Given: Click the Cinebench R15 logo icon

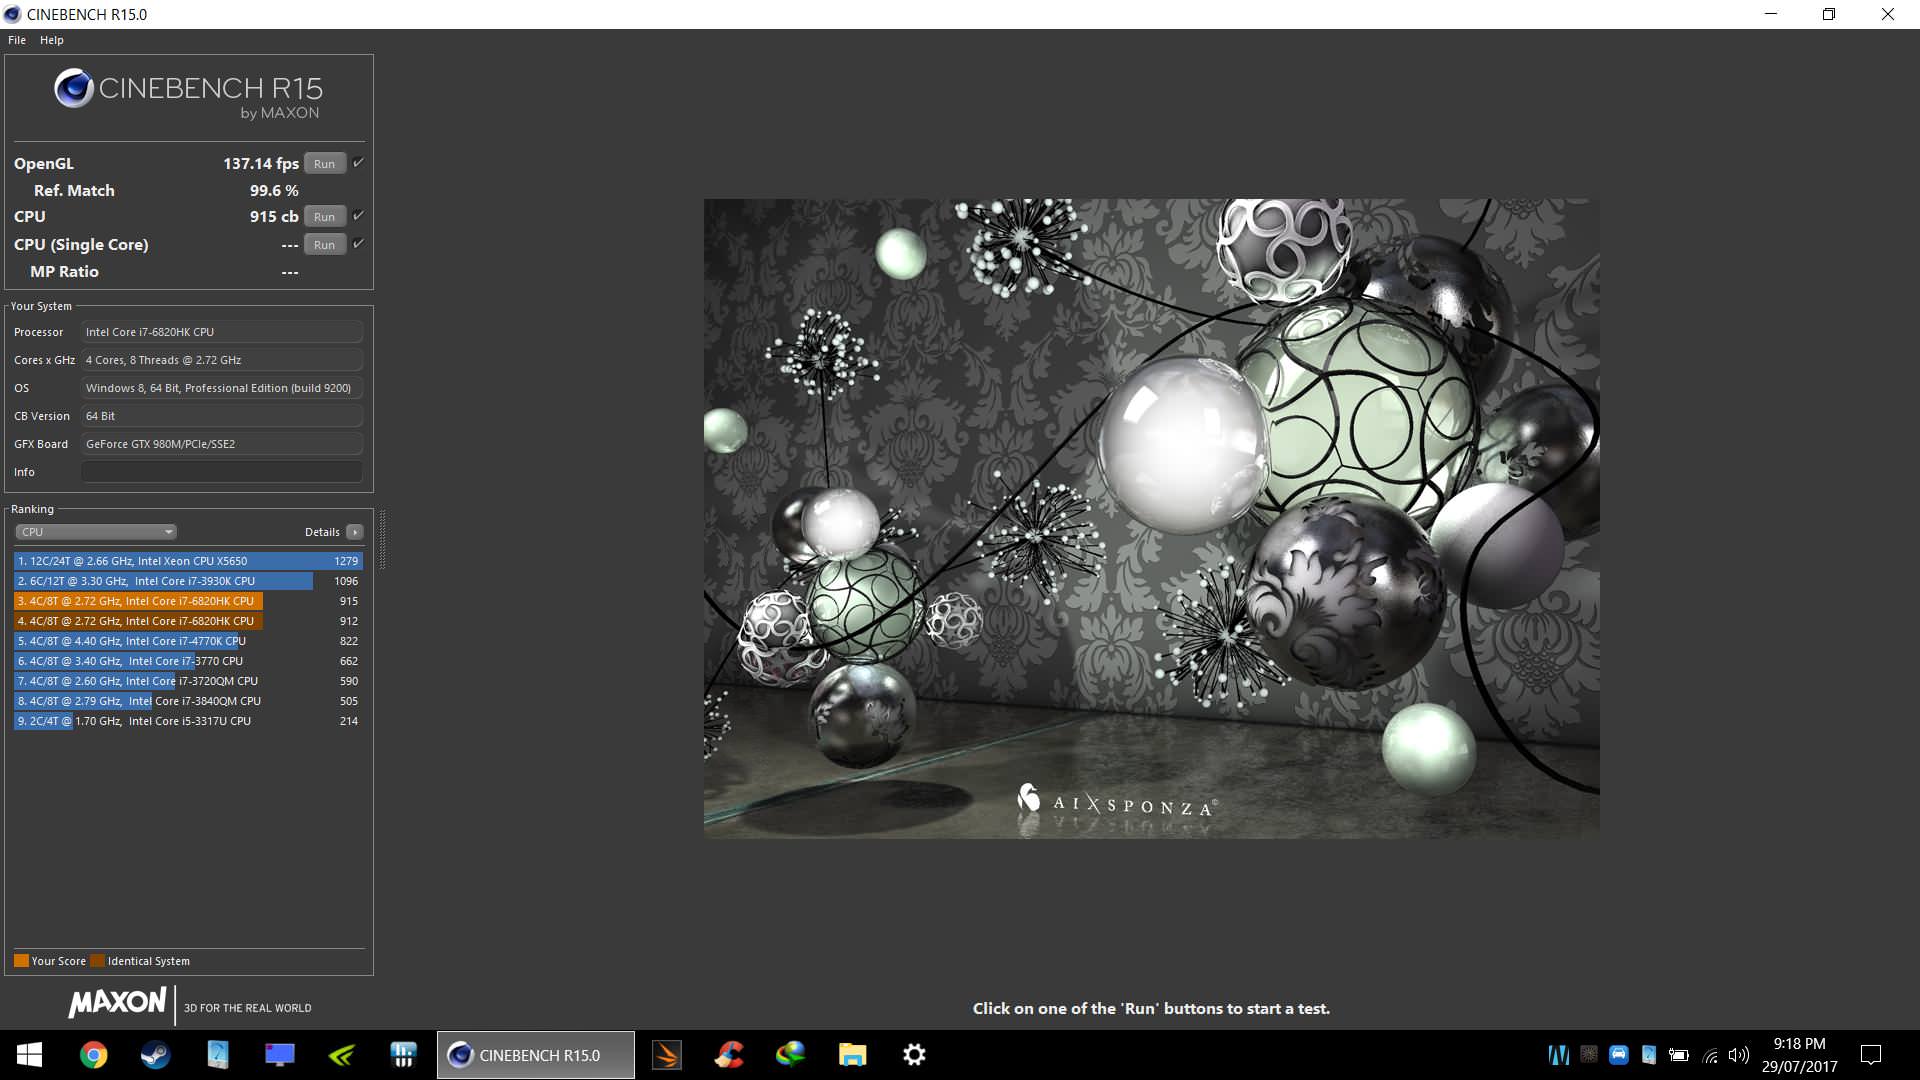Looking at the screenshot, I should [74, 89].
